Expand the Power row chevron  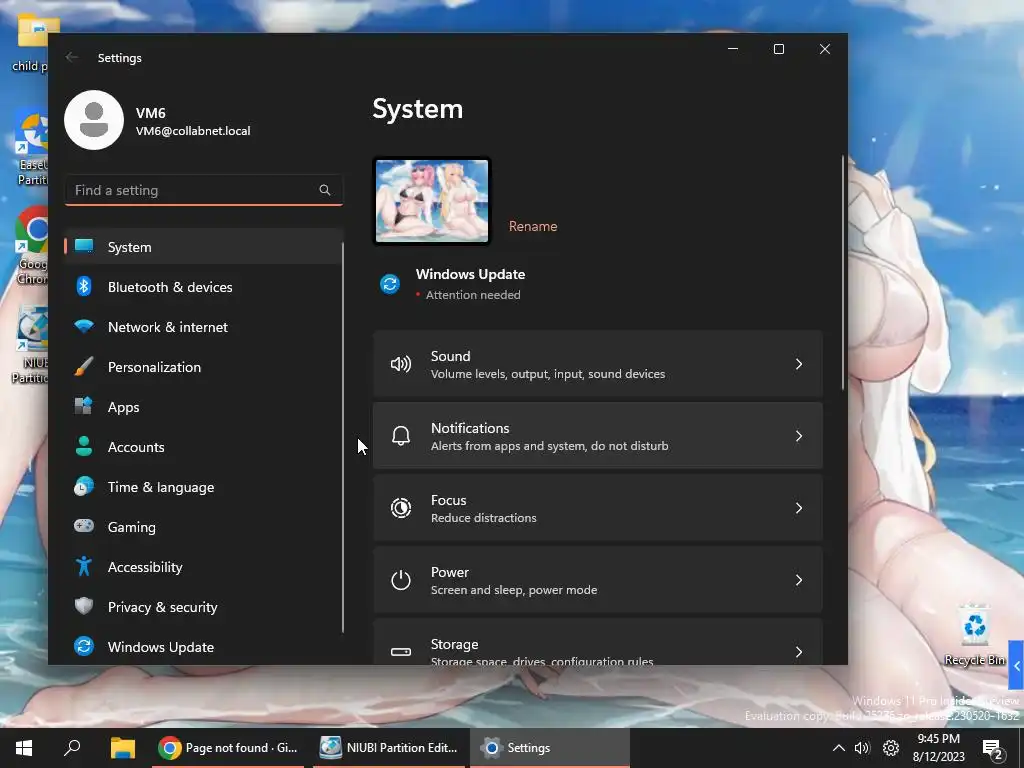click(x=799, y=579)
